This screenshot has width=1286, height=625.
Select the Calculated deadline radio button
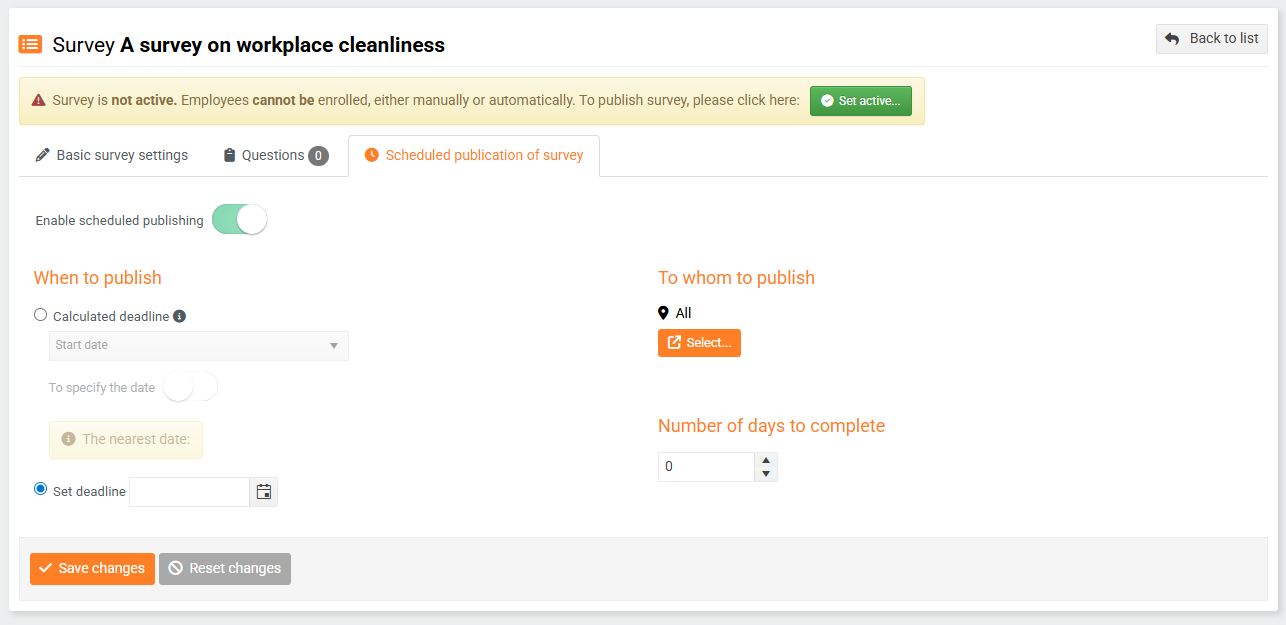[41, 315]
